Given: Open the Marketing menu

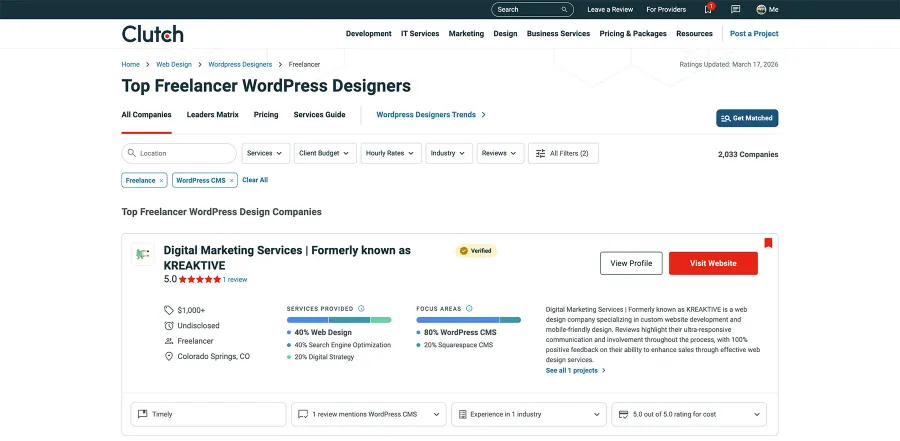Looking at the screenshot, I should pyautogui.click(x=466, y=34).
